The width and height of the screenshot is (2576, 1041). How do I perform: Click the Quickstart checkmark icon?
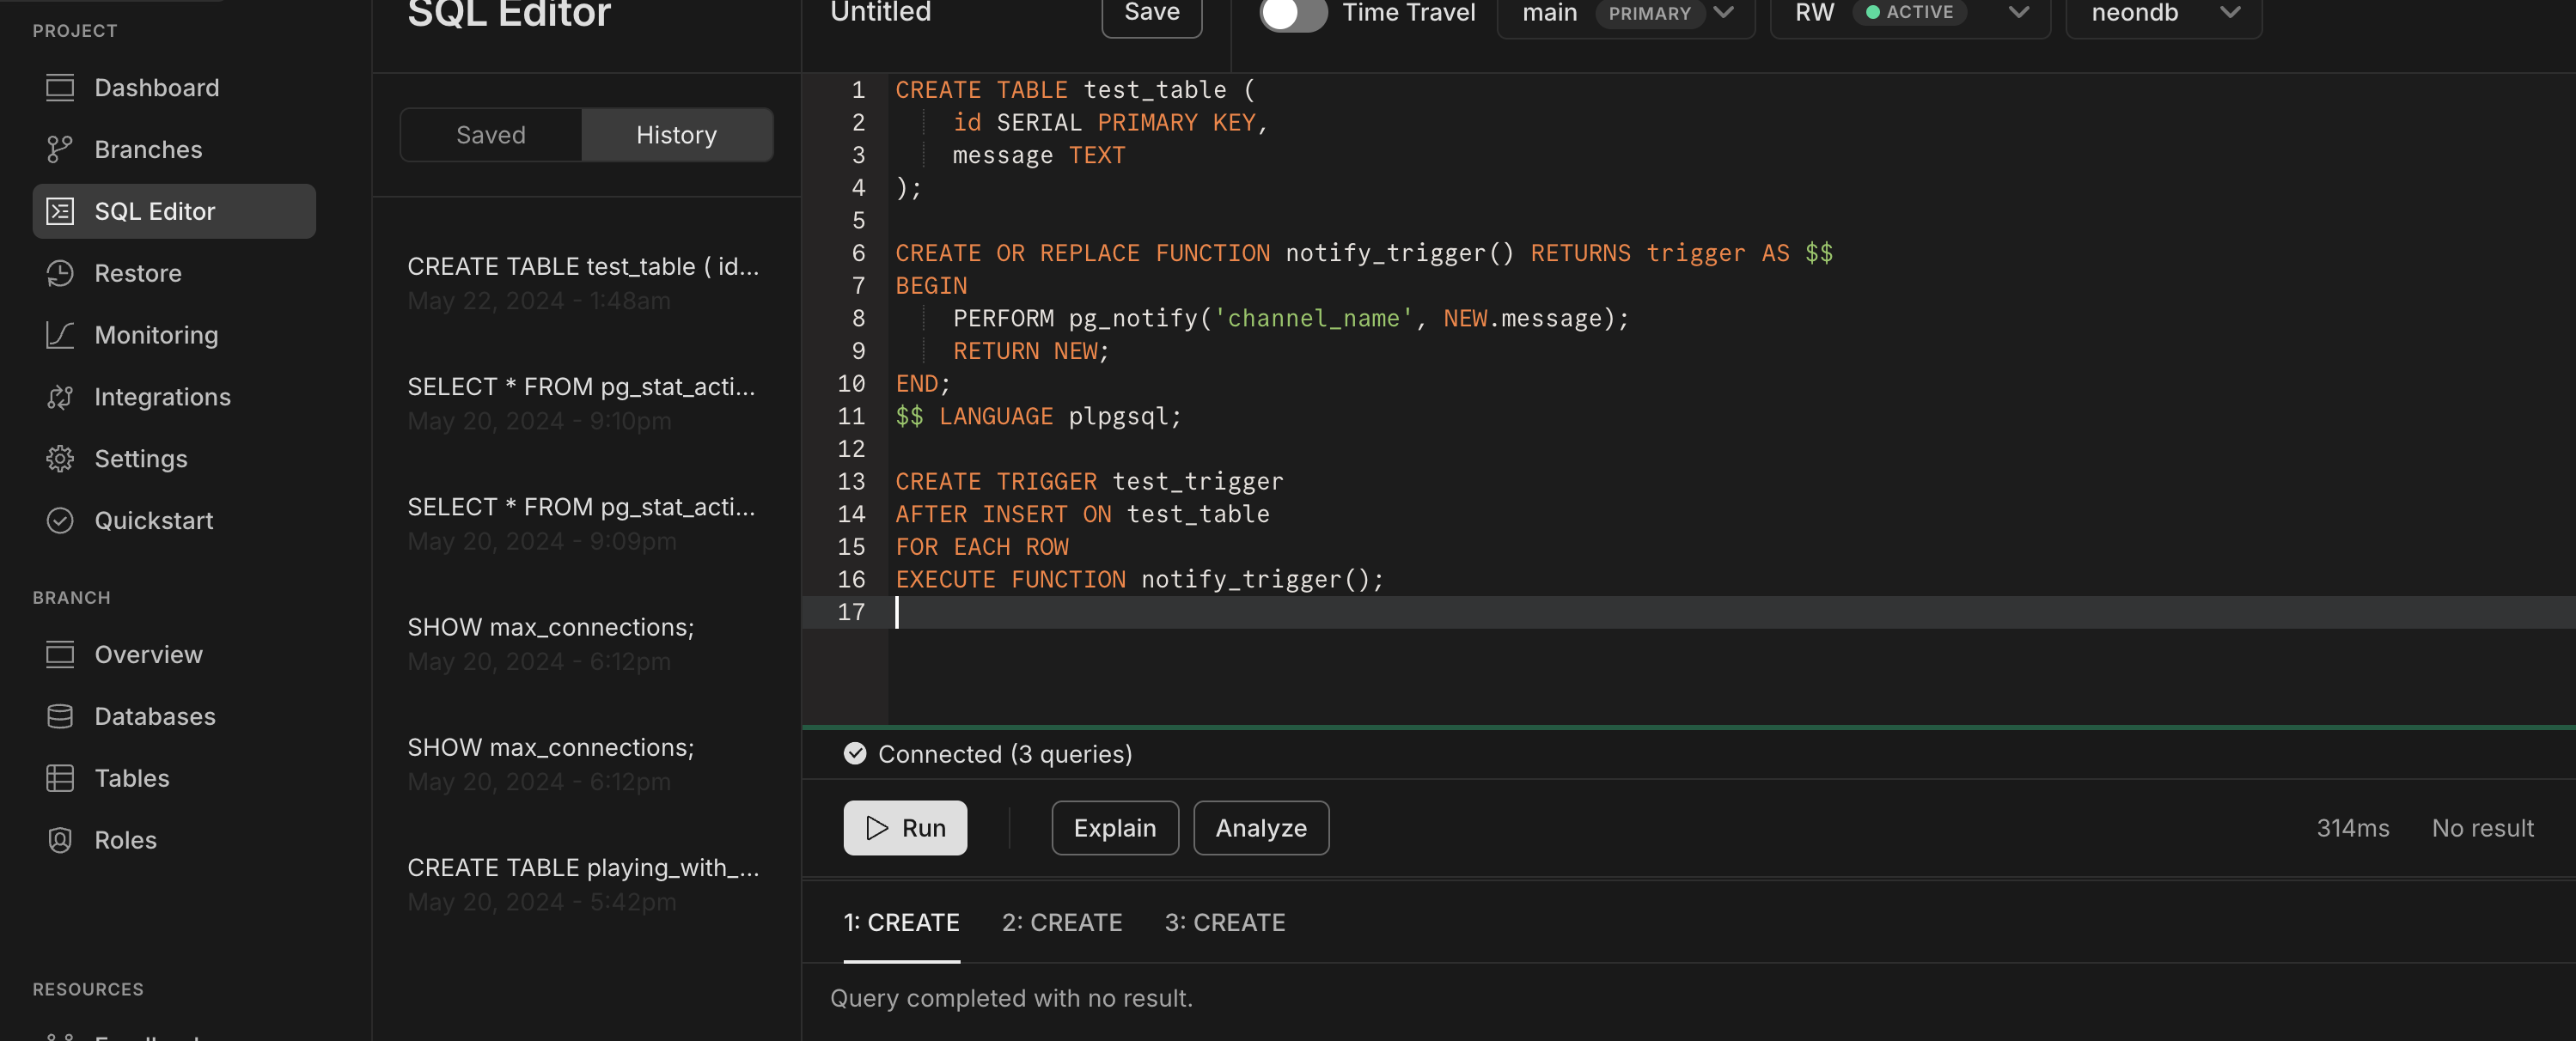[60, 521]
